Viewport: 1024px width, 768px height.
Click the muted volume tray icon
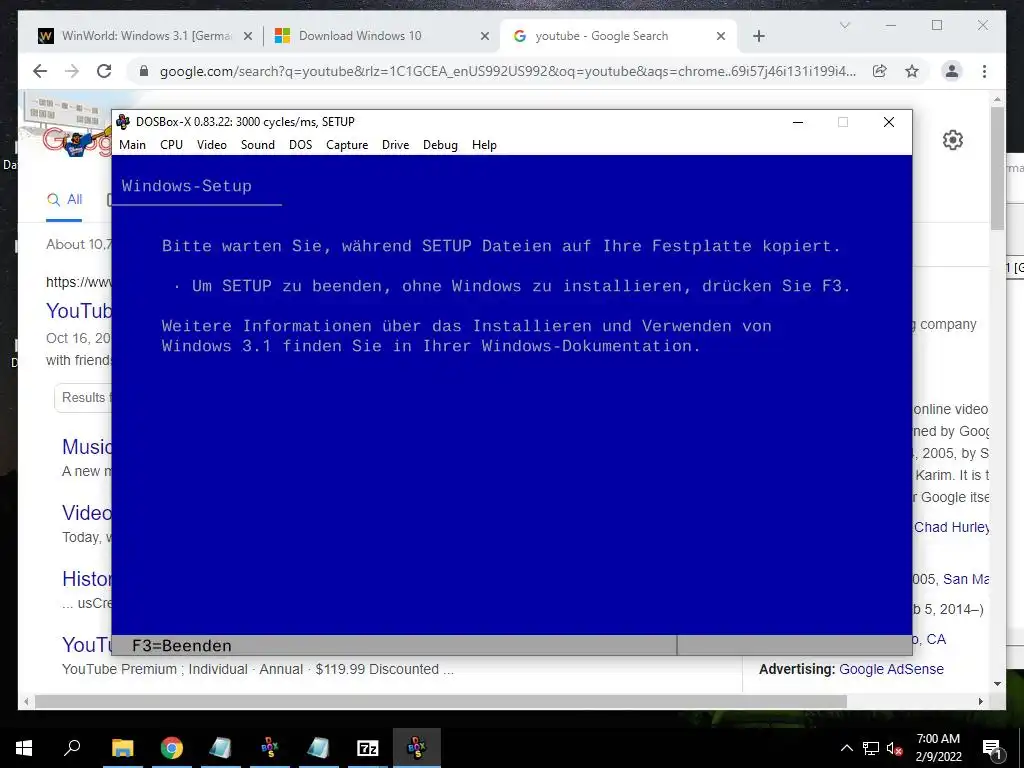click(x=894, y=748)
